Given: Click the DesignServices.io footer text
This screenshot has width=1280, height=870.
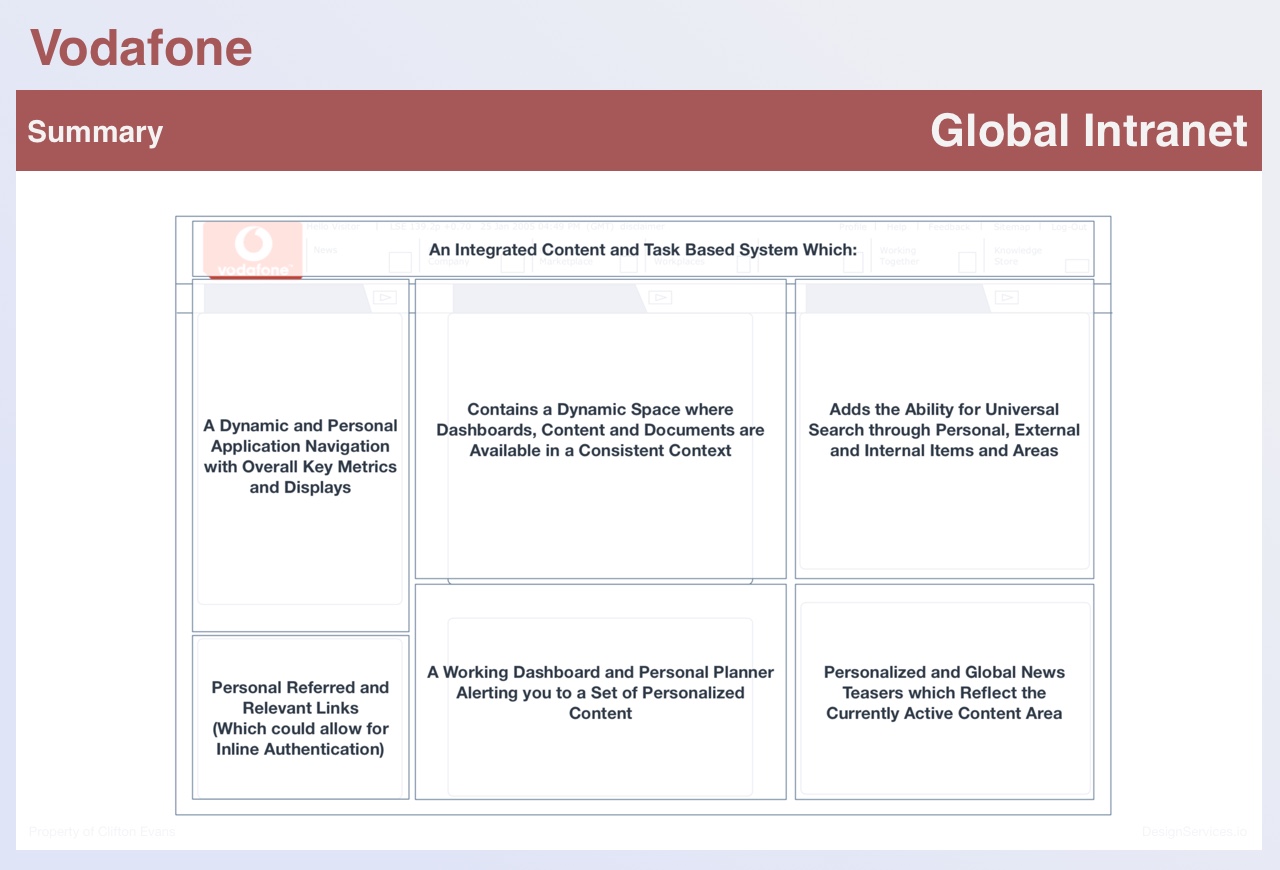Looking at the screenshot, I should point(1194,832).
